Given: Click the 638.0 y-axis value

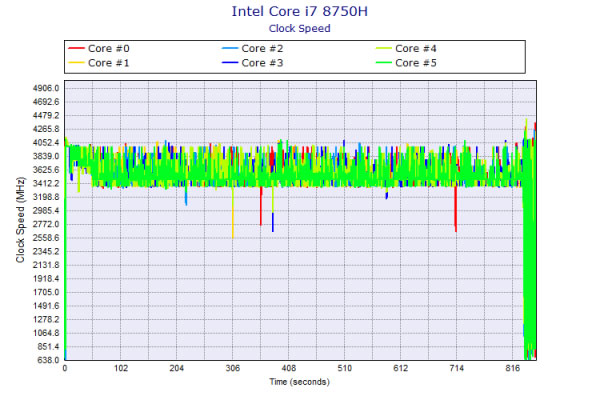Looking at the screenshot, I should [x=47, y=360].
